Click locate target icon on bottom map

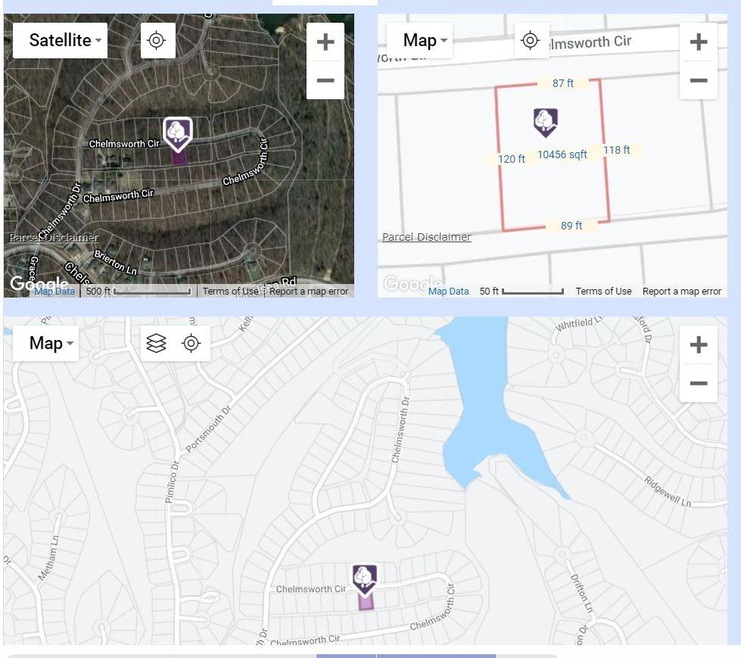coord(191,344)
